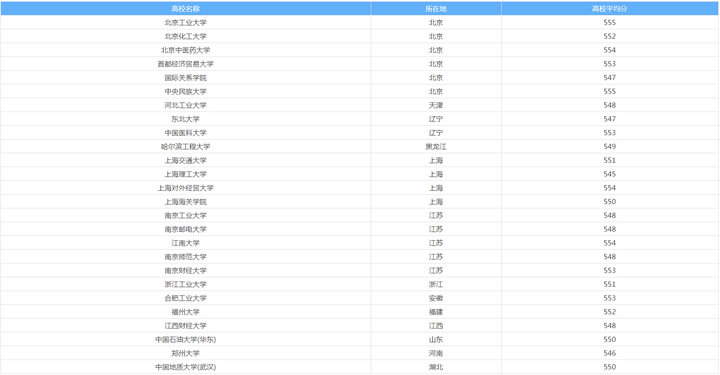Click 黑龙江 location in 哈尔滨工程大学 row
The width and height of the screenshot is (720, 375).
click(436, 146)
